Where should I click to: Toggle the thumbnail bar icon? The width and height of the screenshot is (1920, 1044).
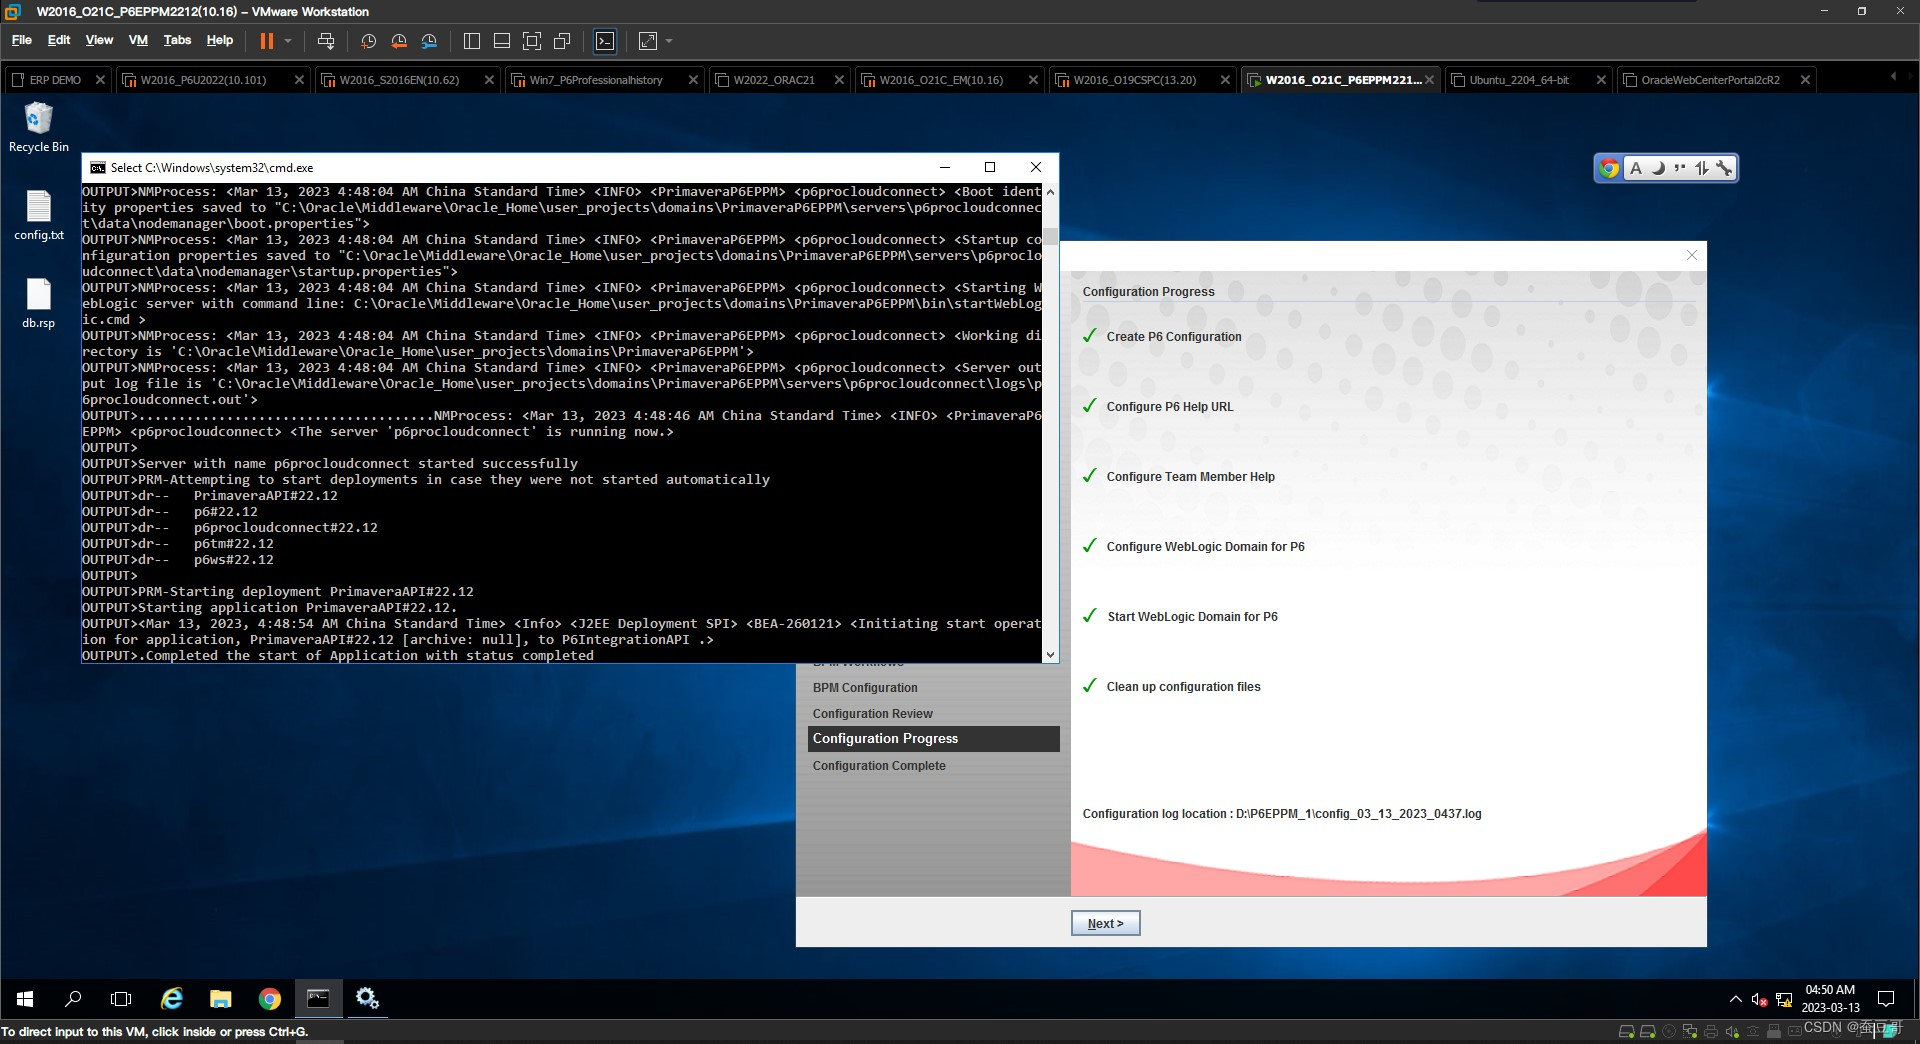502,41
